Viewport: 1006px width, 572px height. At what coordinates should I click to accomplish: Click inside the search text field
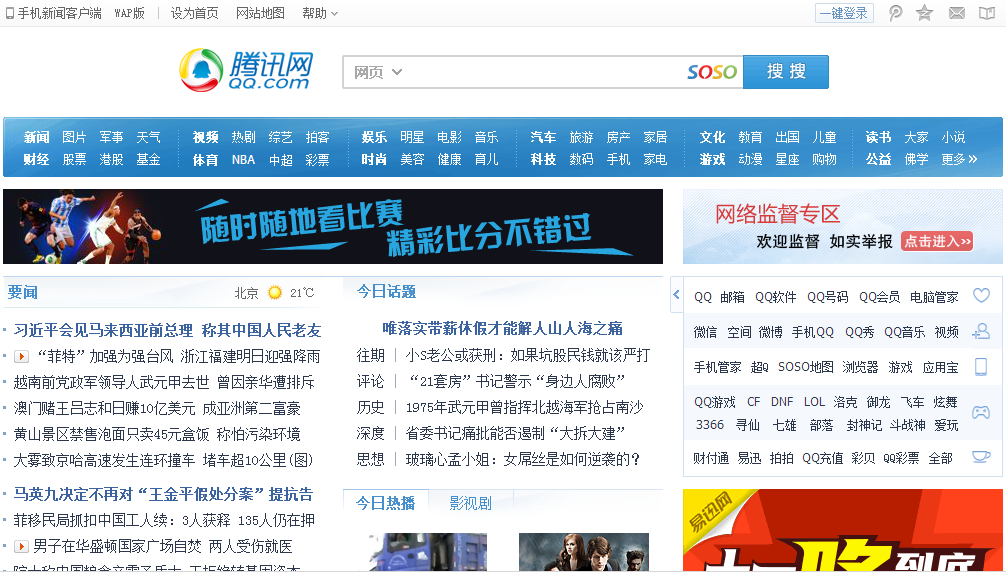click(545, 72)
